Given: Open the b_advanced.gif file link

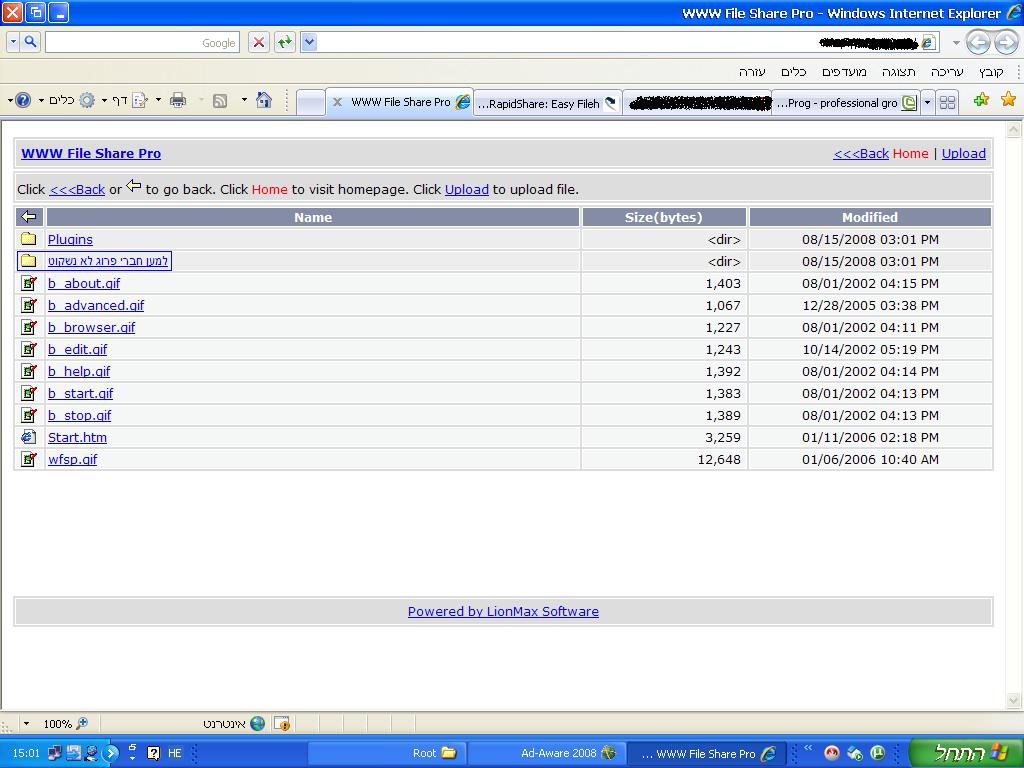Looking at the screenshot, I should point(95,305).
